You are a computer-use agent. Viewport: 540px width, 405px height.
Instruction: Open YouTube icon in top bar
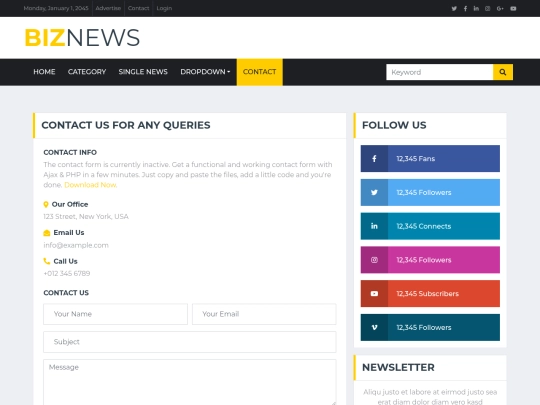pyautogui.click(x=513, y=8)
